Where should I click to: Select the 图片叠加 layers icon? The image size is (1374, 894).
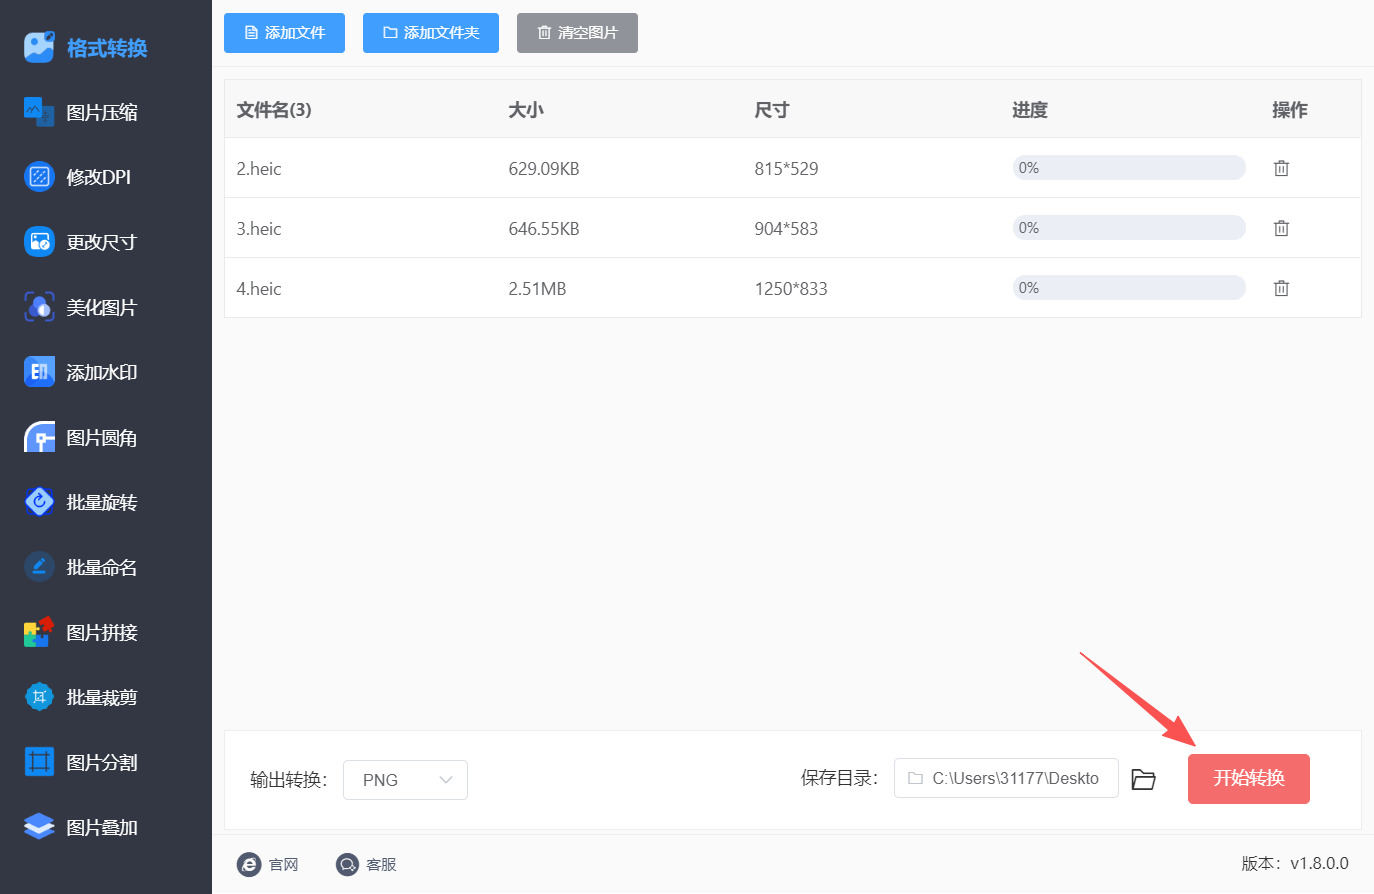pyautogui.click(x=39, y=827)
